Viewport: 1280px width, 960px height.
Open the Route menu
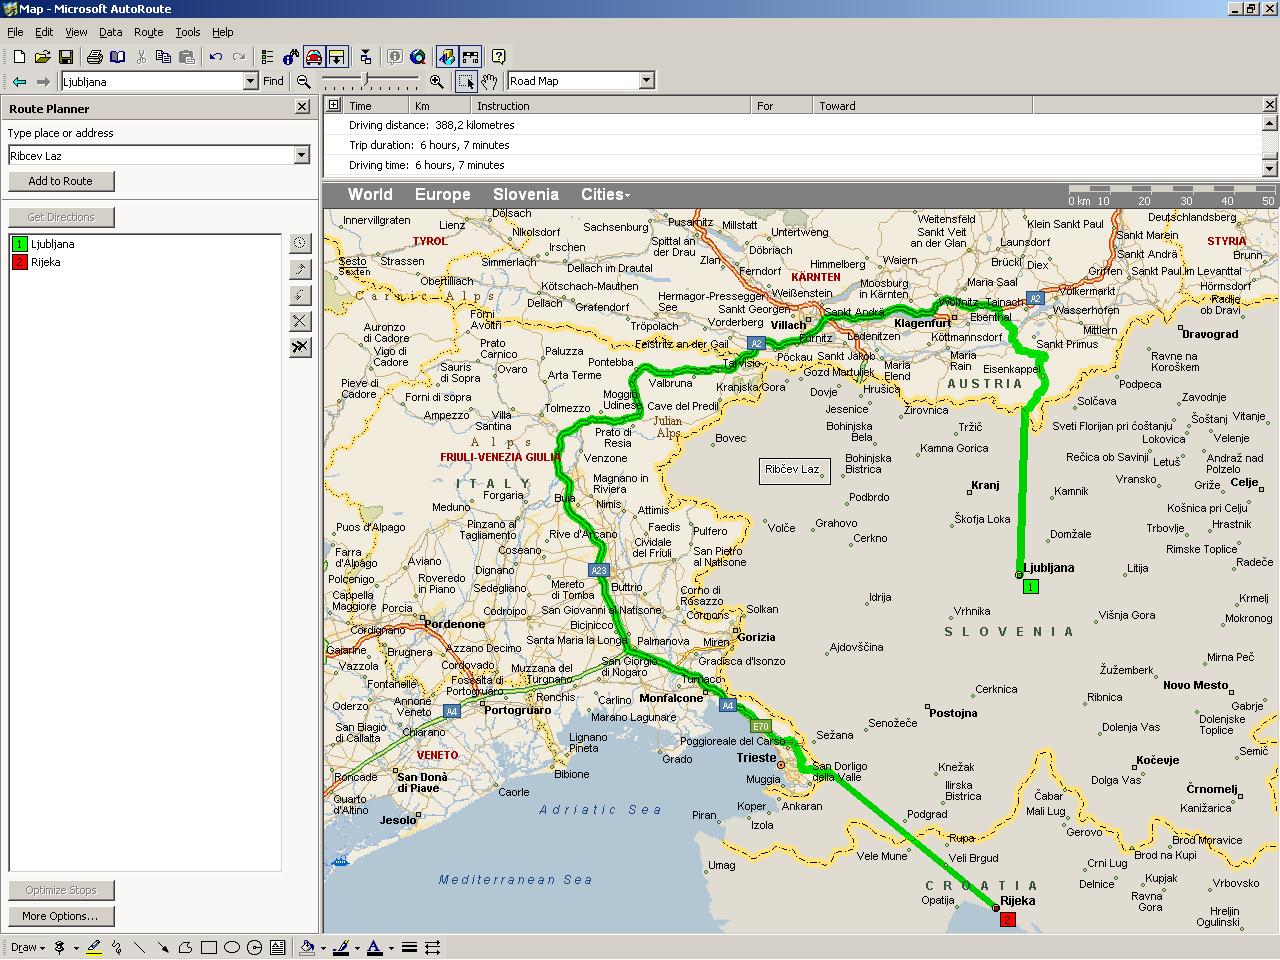pos(148,32)
